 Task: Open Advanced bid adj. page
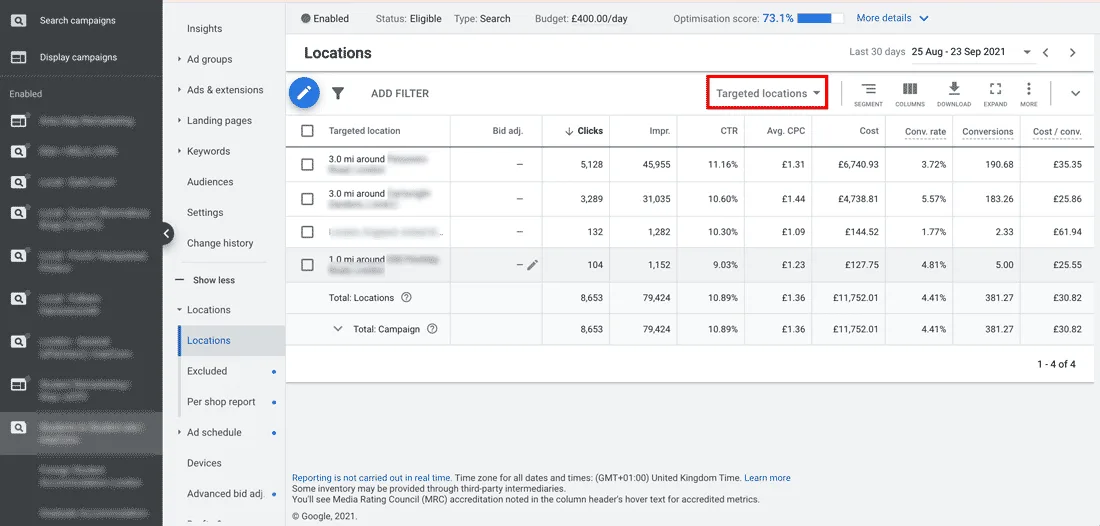click(224, 494)
